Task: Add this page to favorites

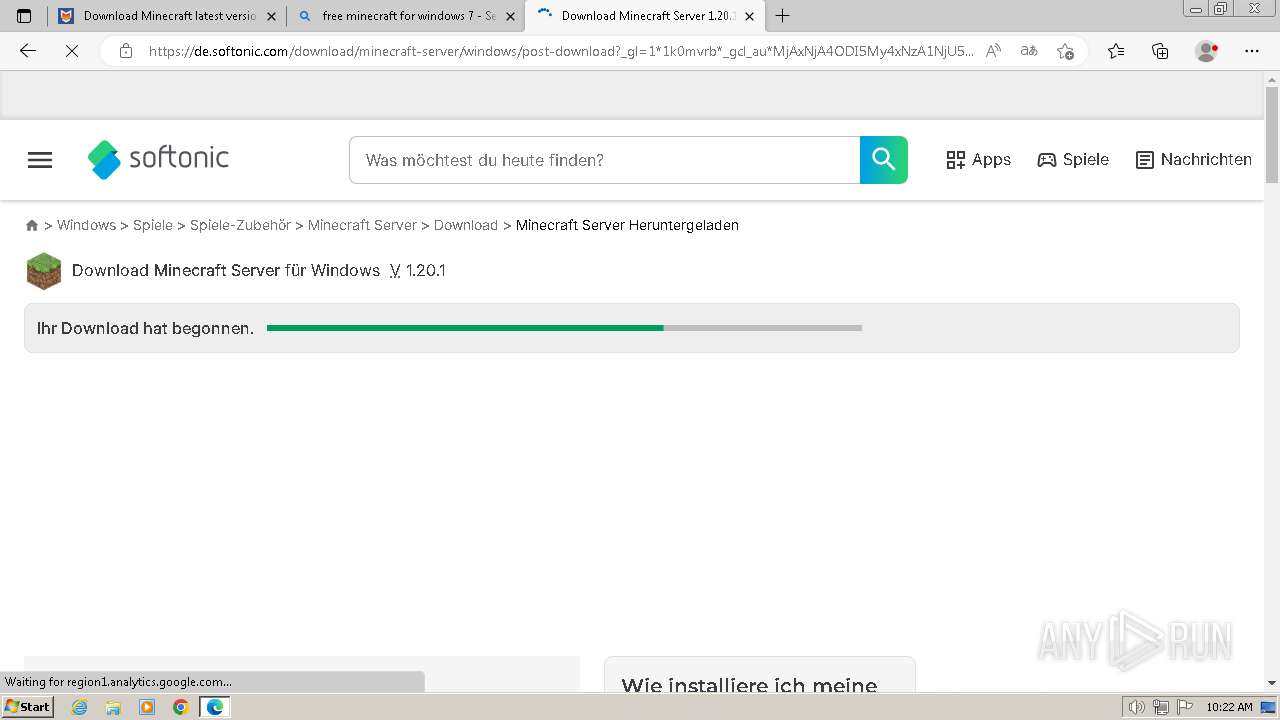Action: tap(1065, 51)
